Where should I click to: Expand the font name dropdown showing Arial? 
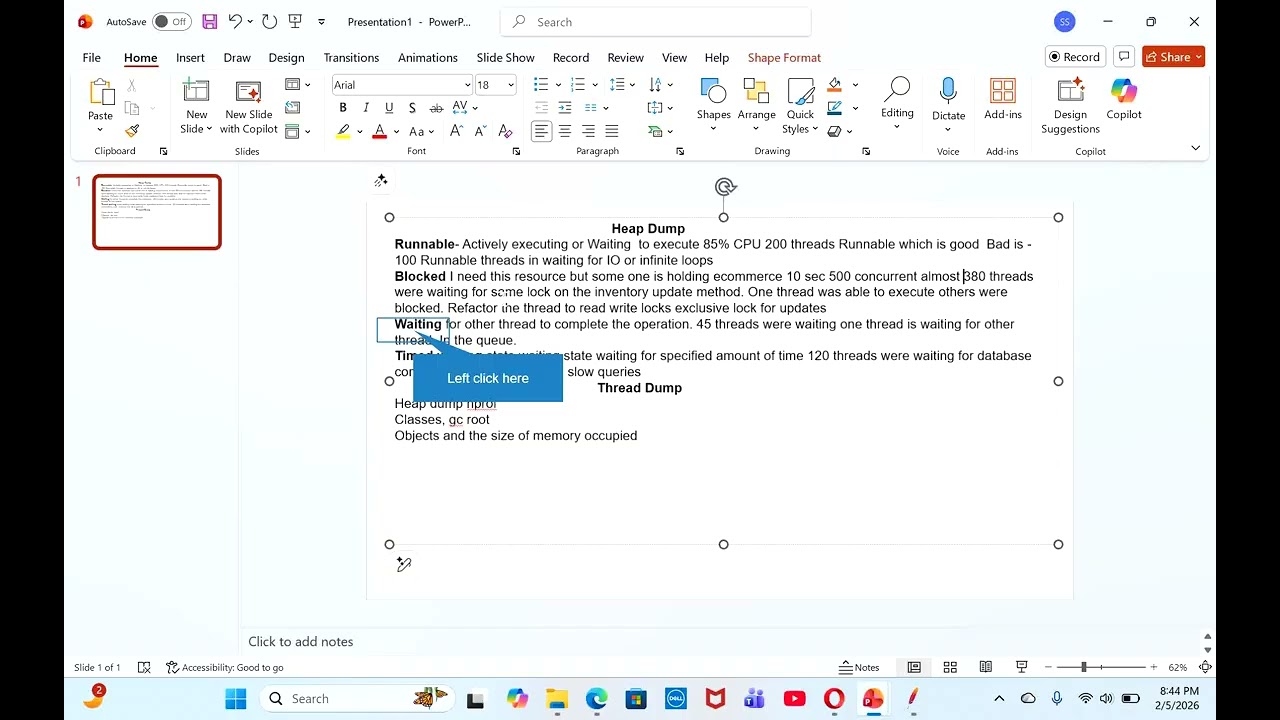[x=467, y=85]
